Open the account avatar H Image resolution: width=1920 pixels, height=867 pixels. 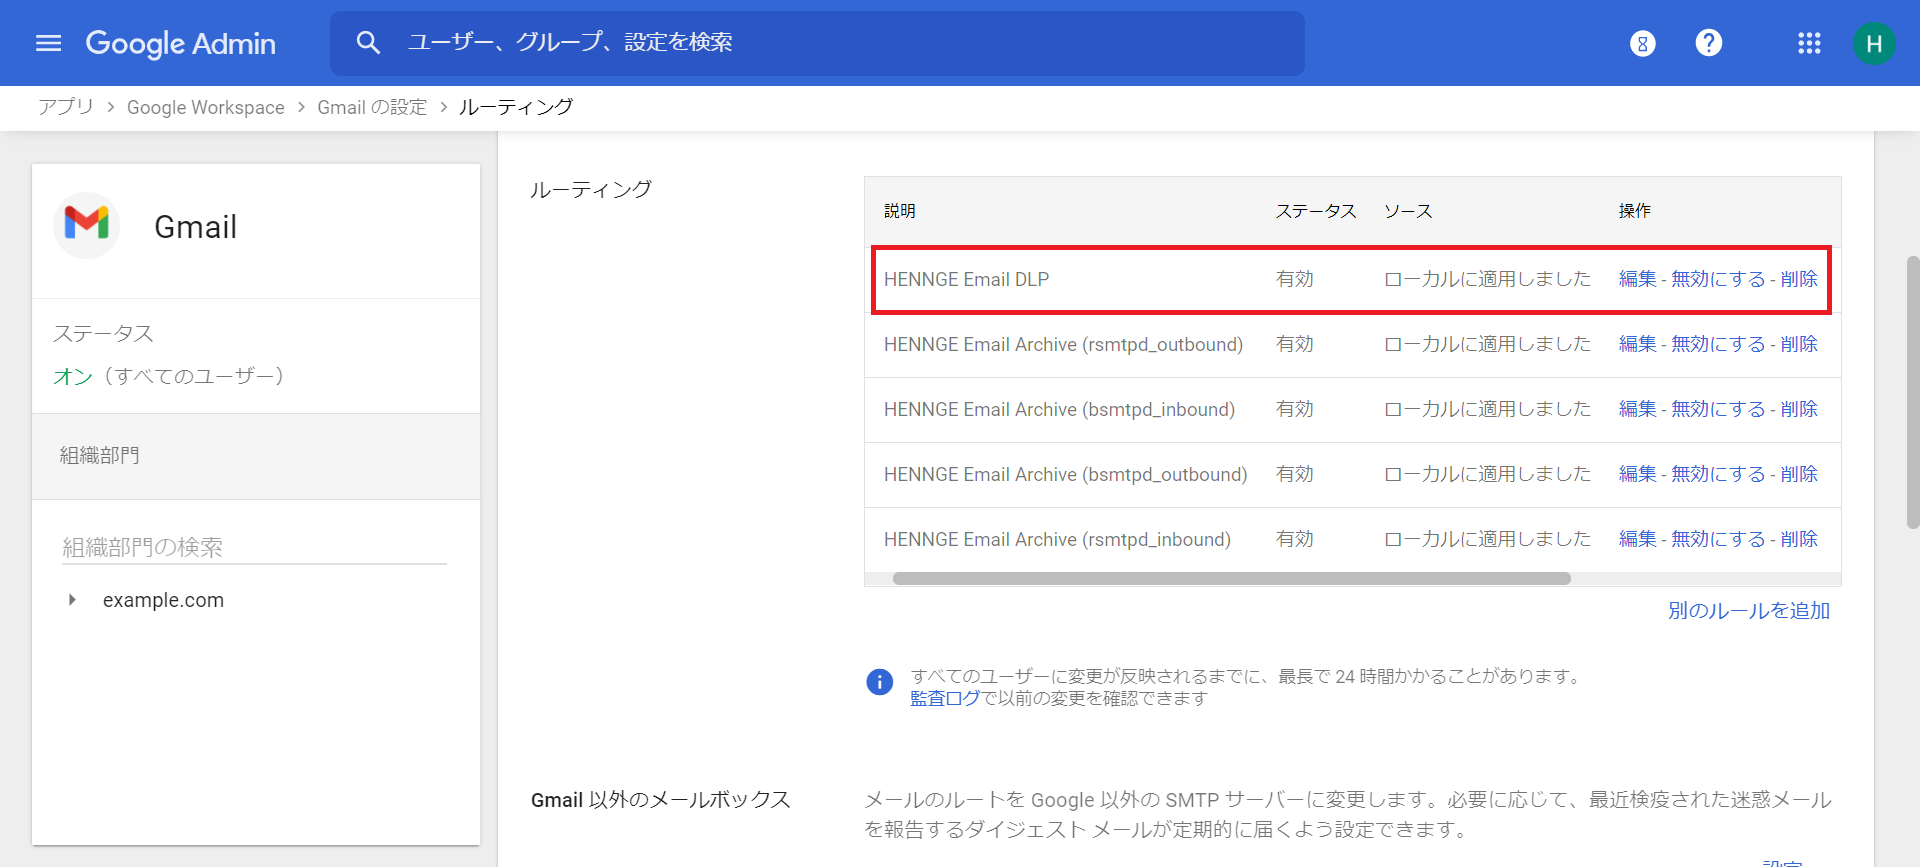point(1873,43)
